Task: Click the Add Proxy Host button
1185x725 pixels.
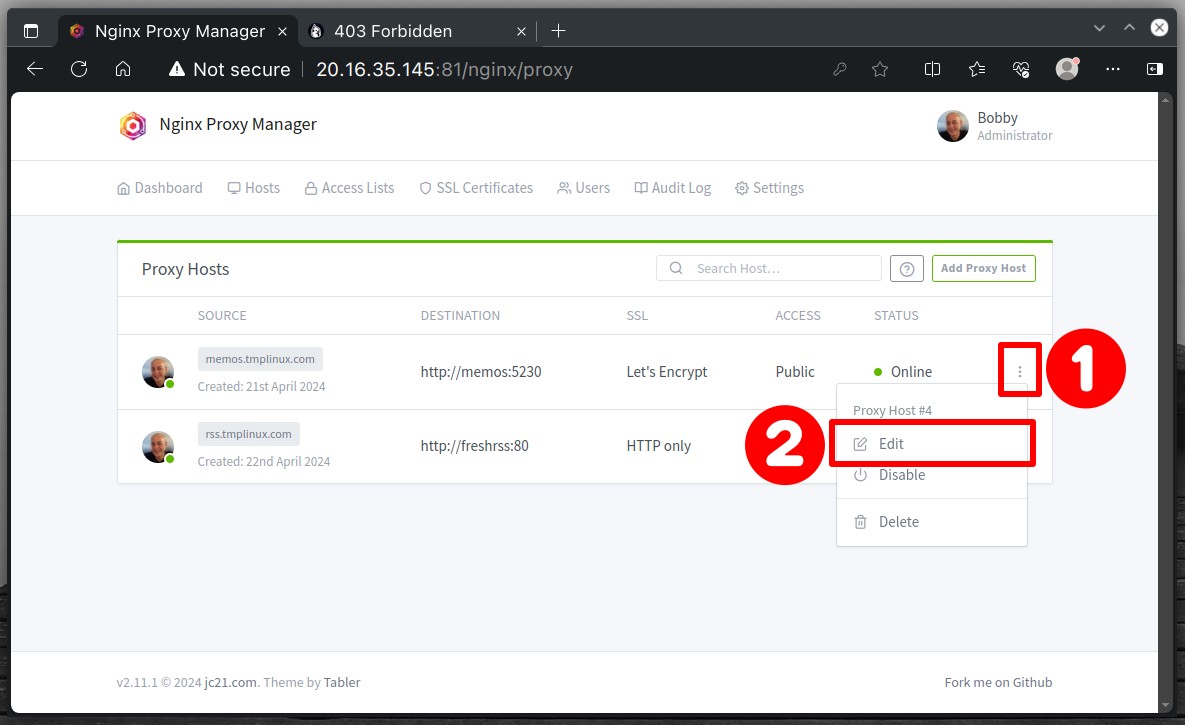Action: [x=983, y=268]
